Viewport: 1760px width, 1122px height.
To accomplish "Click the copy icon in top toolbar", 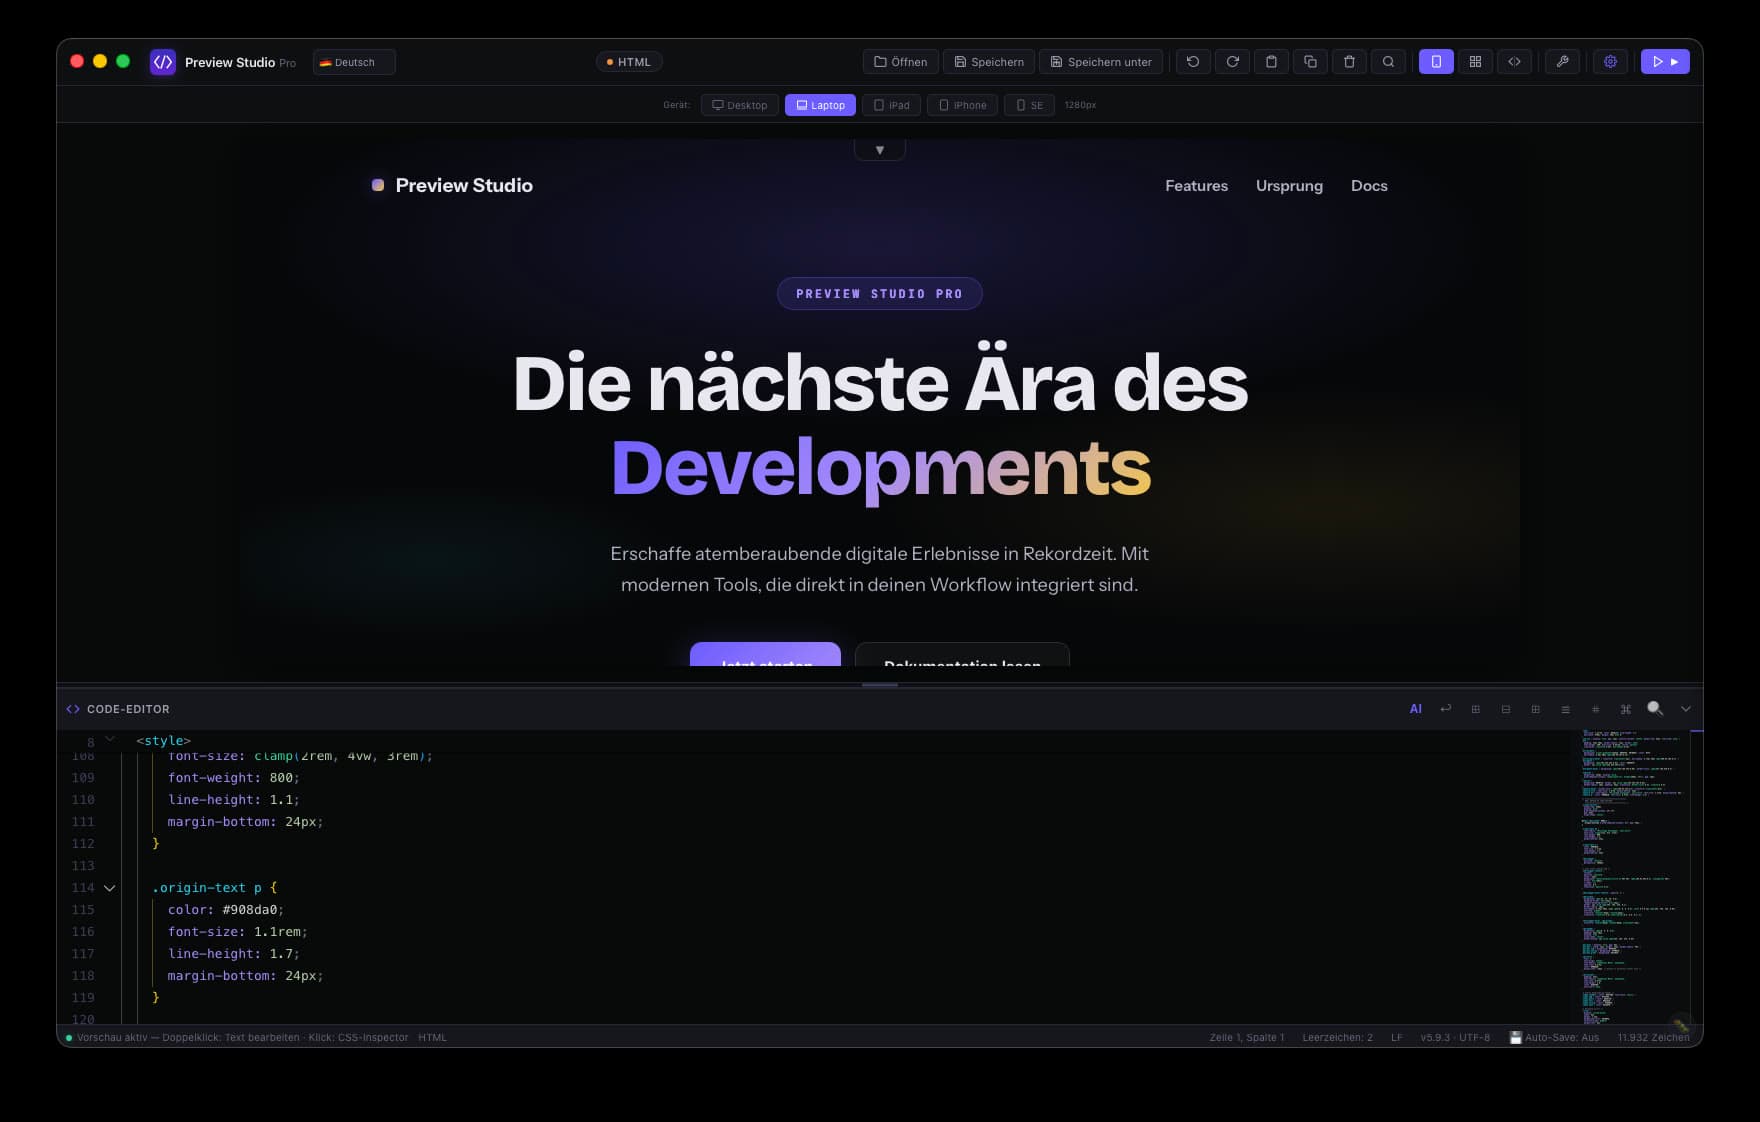I will coord(1310,62).
